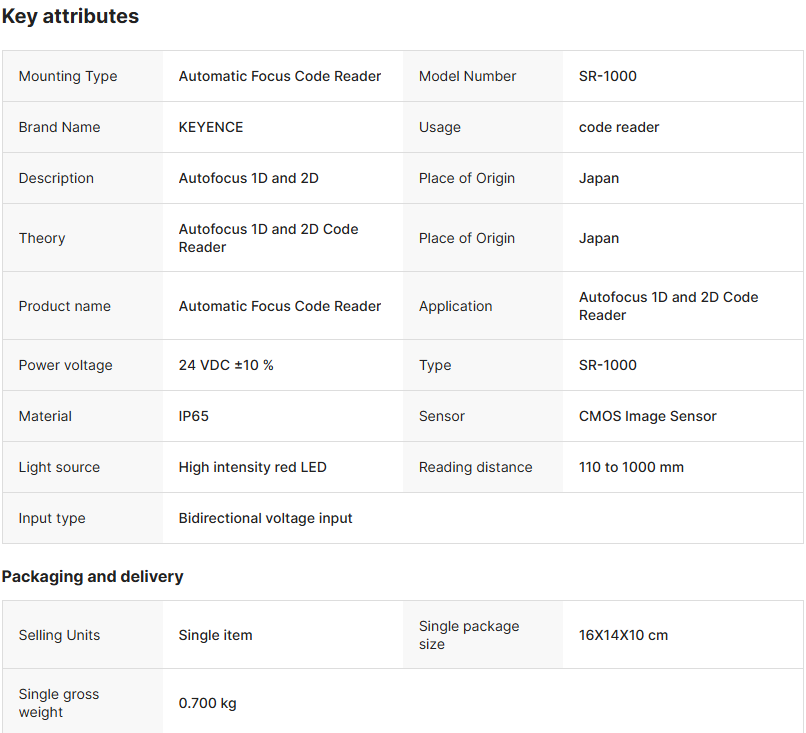Click the 0.700 kg weight value

click(x=207, y=703)
